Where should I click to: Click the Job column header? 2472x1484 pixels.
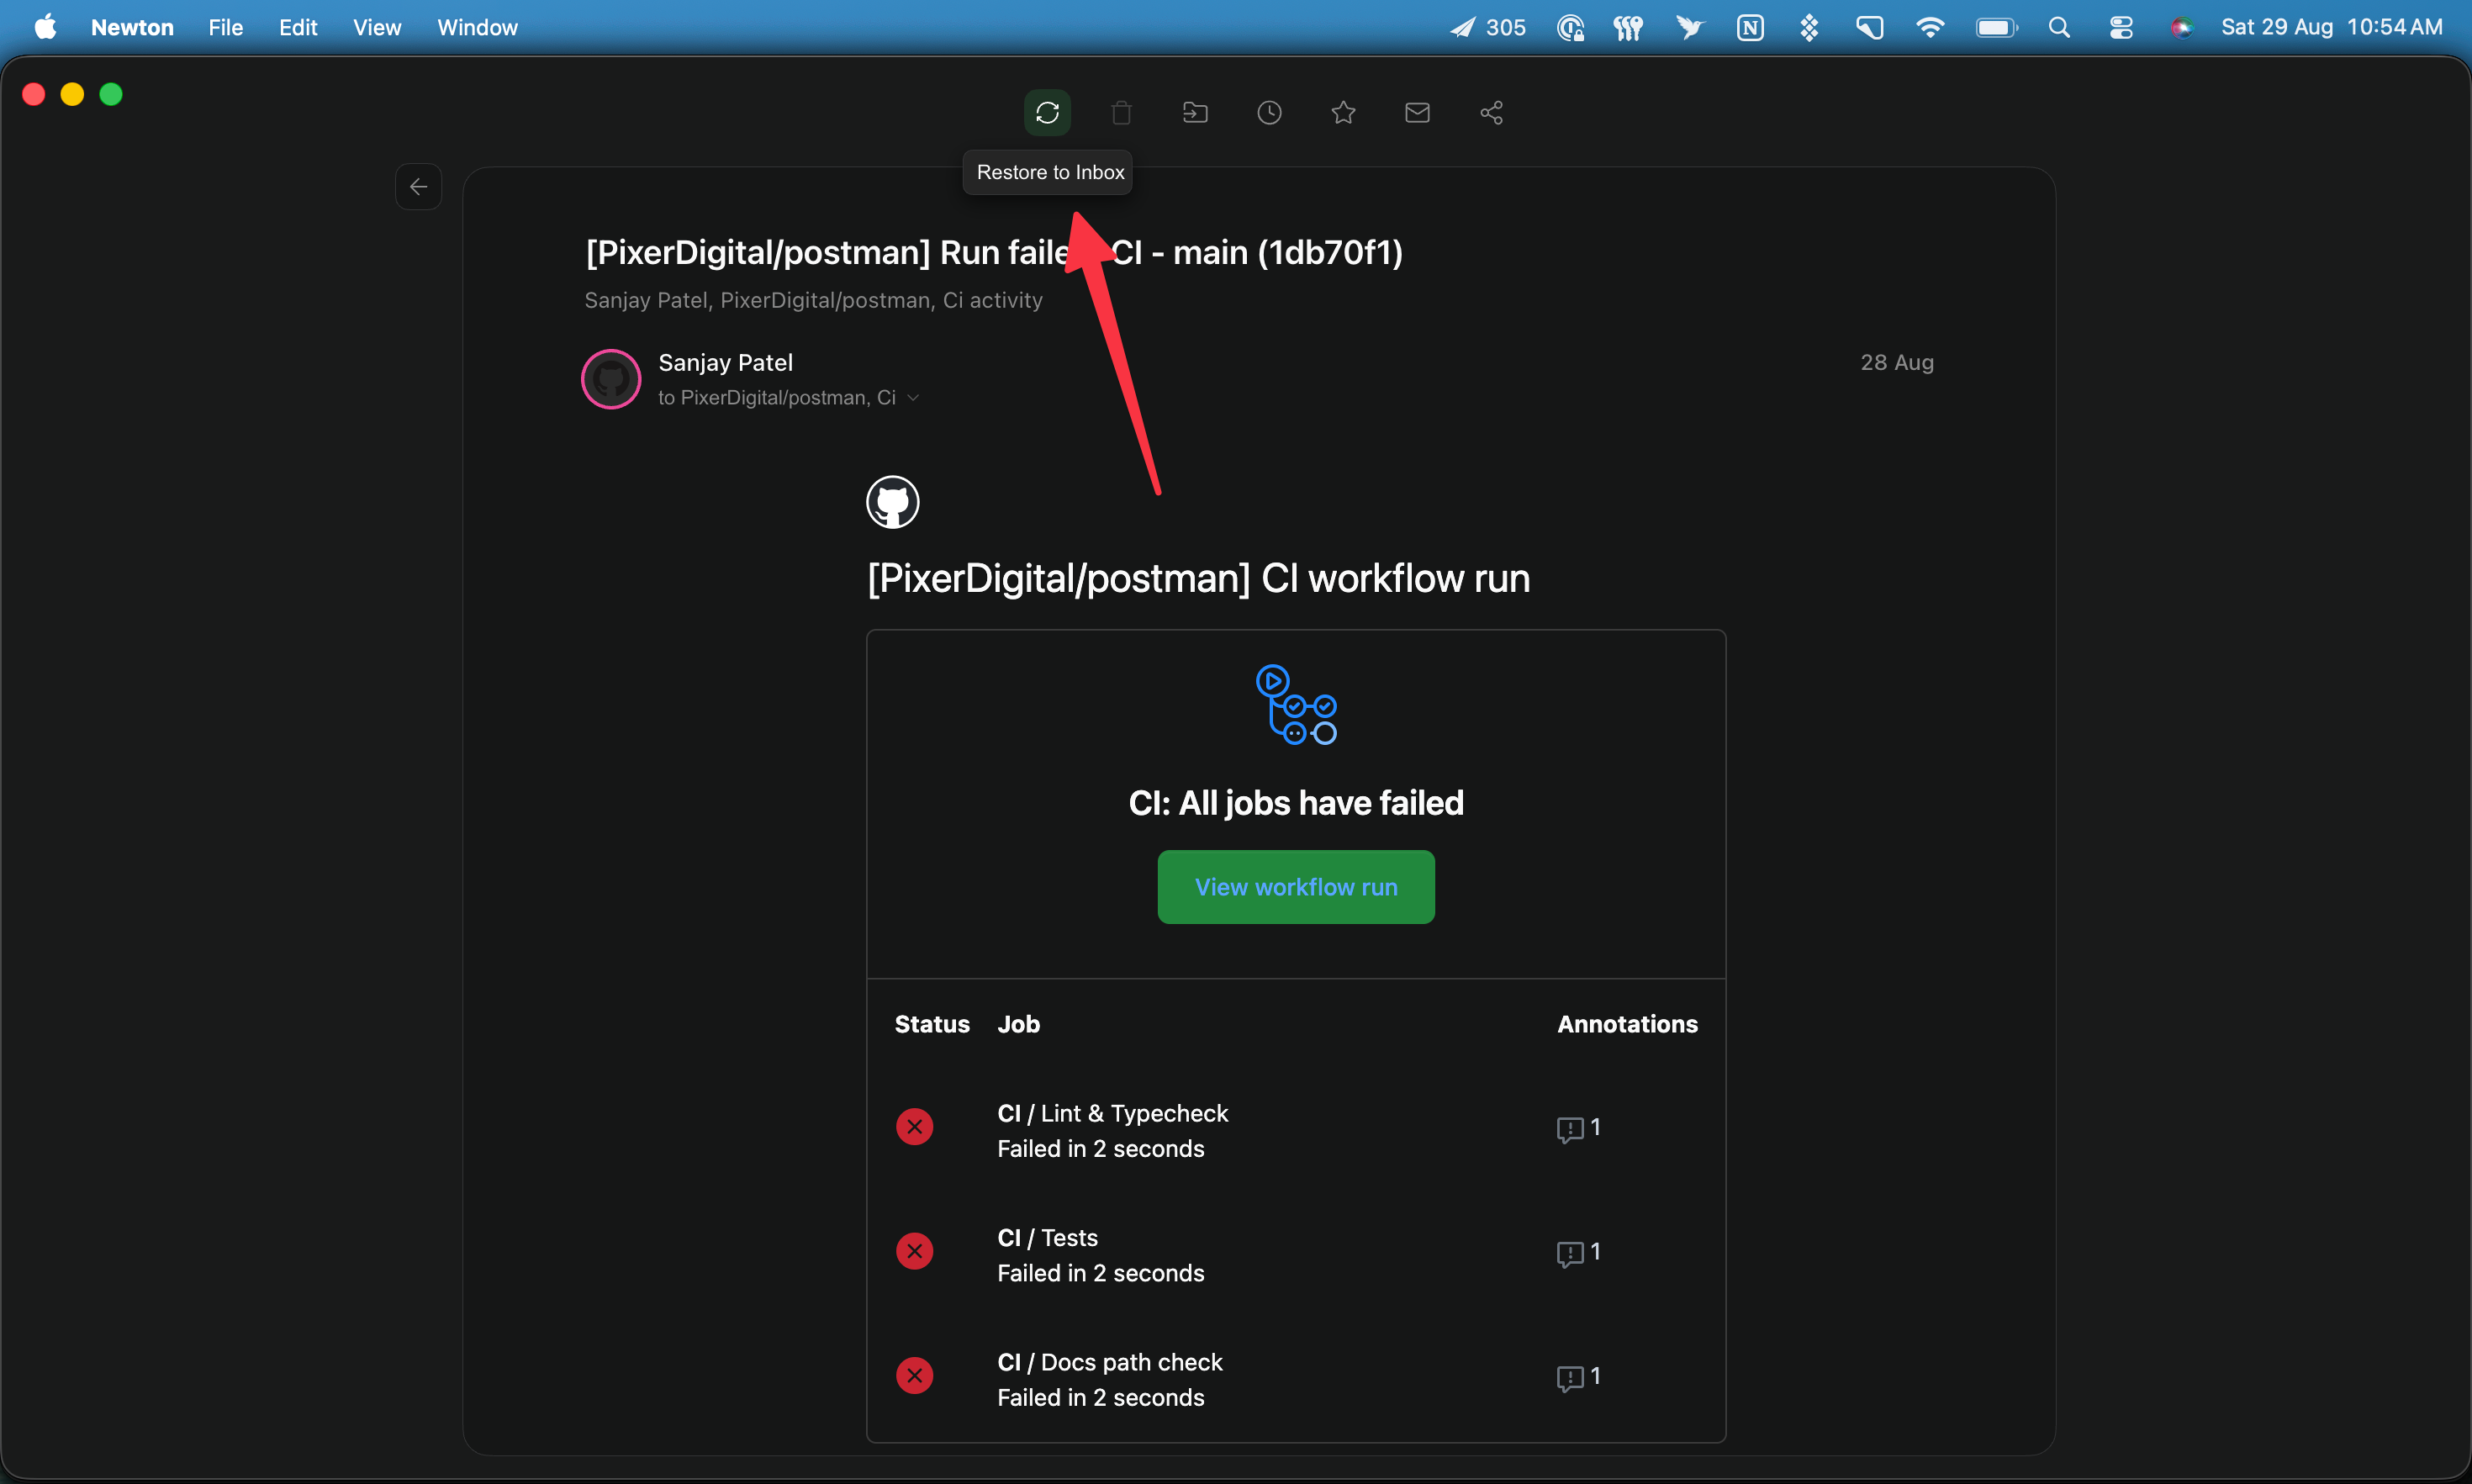click(x=1018, y=1024)
